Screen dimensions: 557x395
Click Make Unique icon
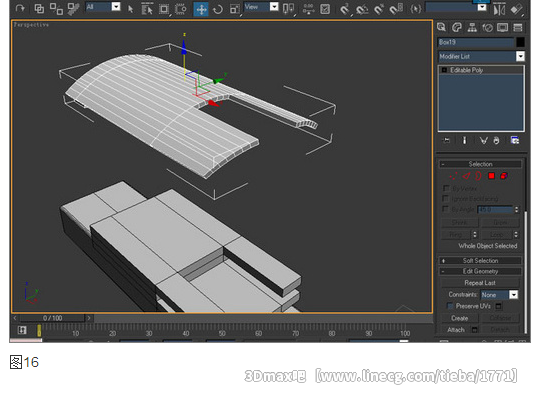[483, 140]
